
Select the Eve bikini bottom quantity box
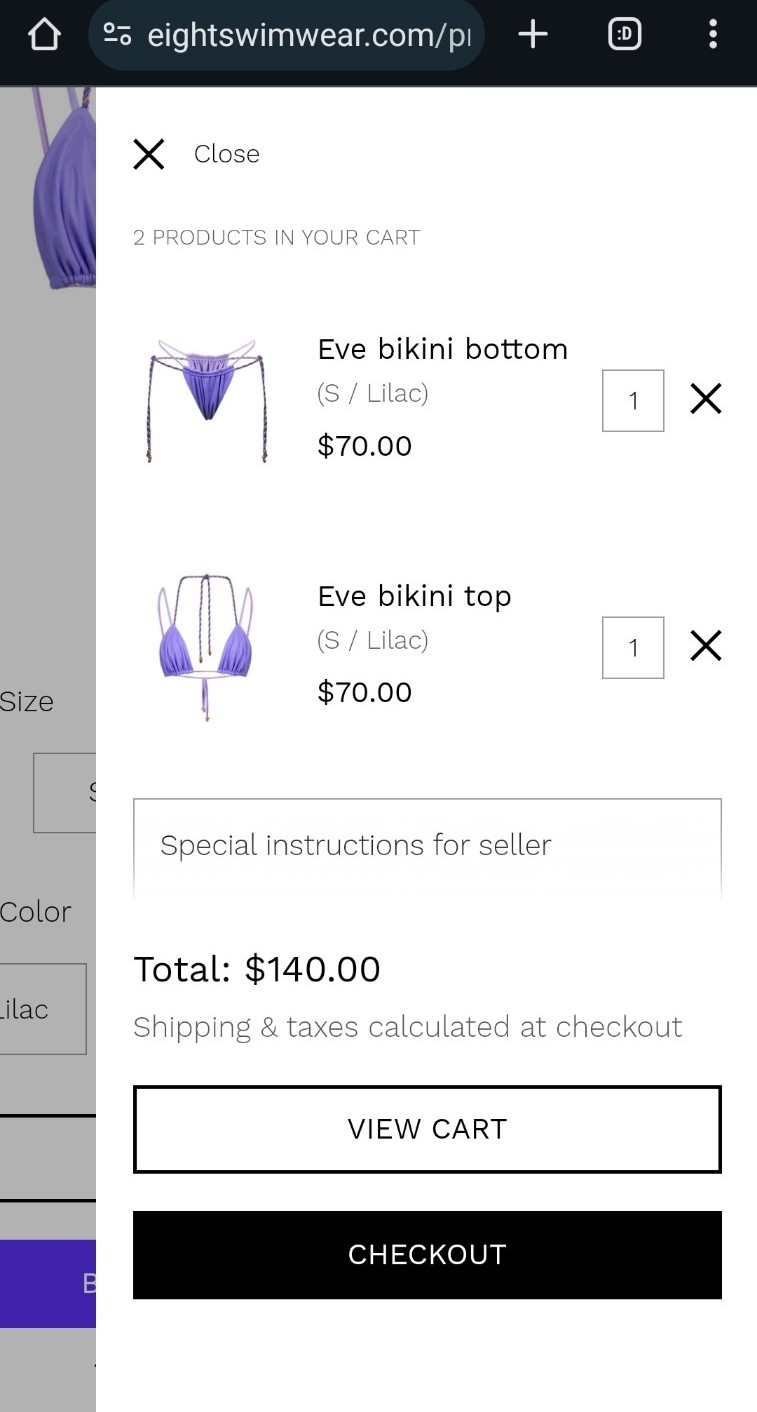(x=633, y=401)
